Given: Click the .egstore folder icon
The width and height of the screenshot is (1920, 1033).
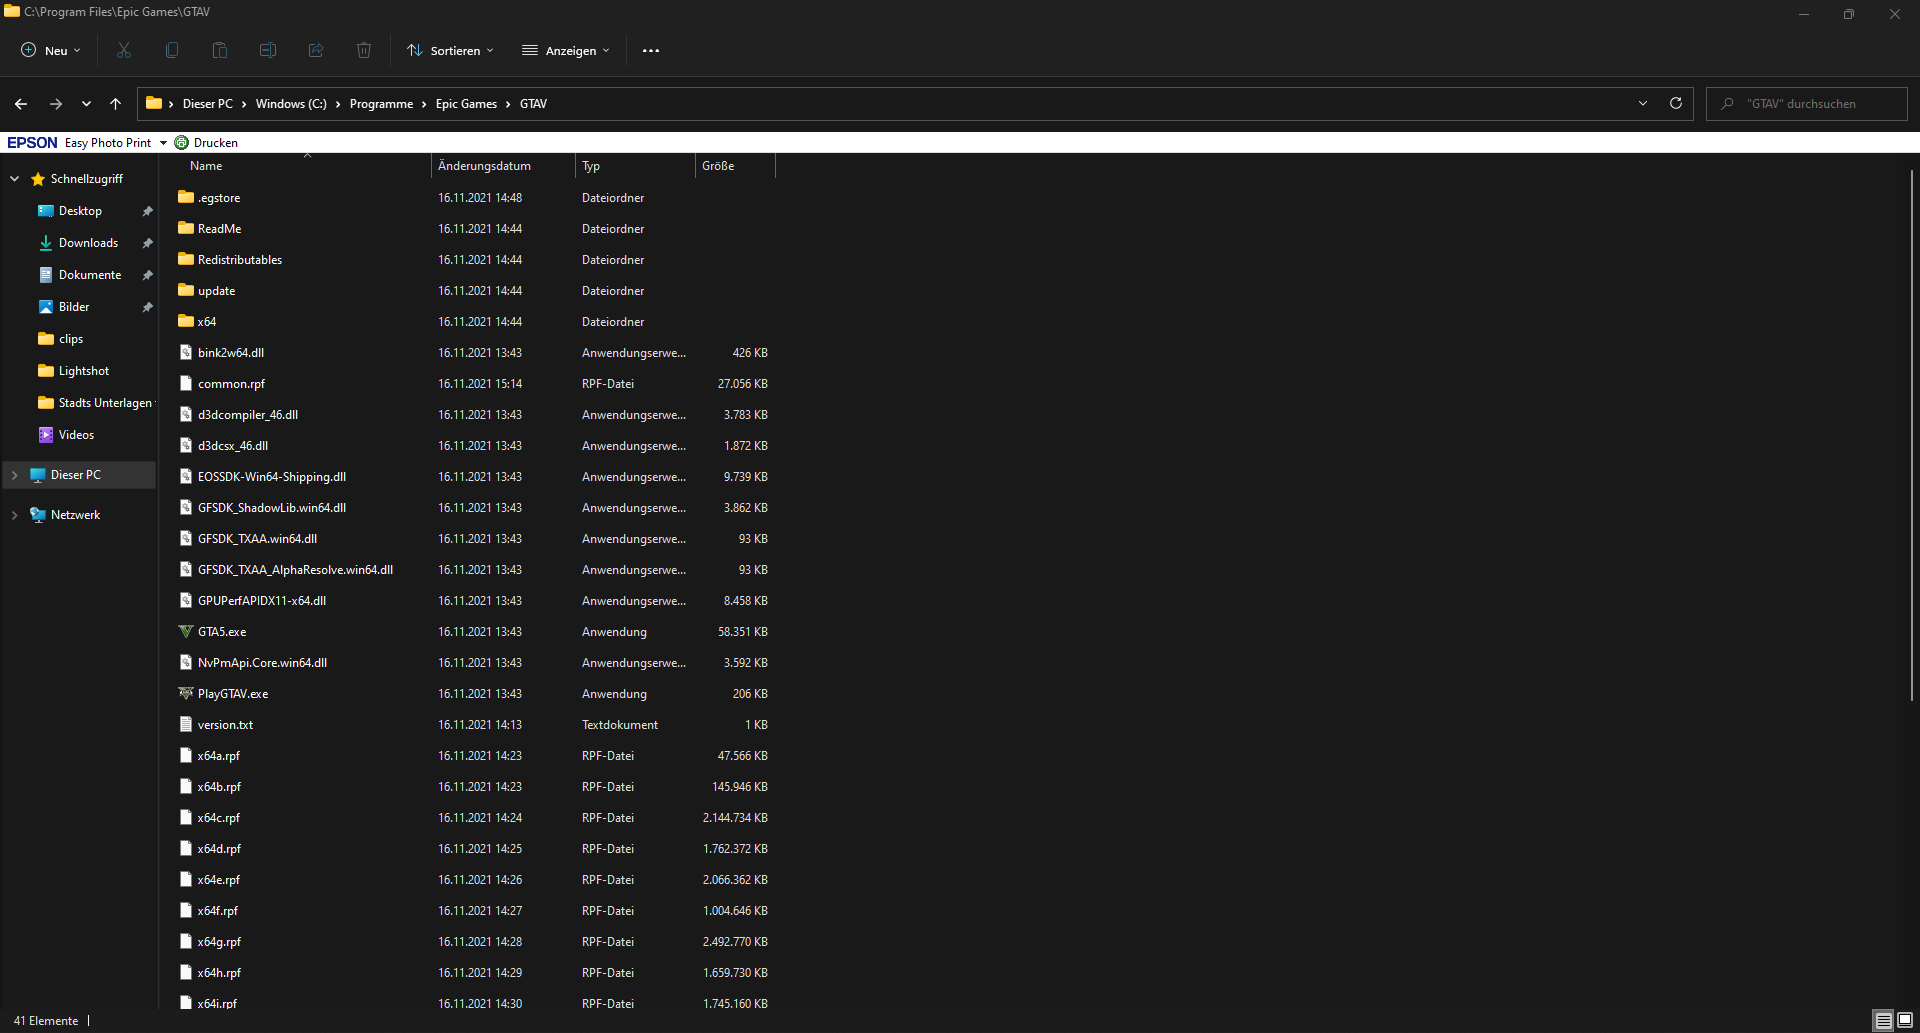Looking at the screenshot, I should 185,197.
